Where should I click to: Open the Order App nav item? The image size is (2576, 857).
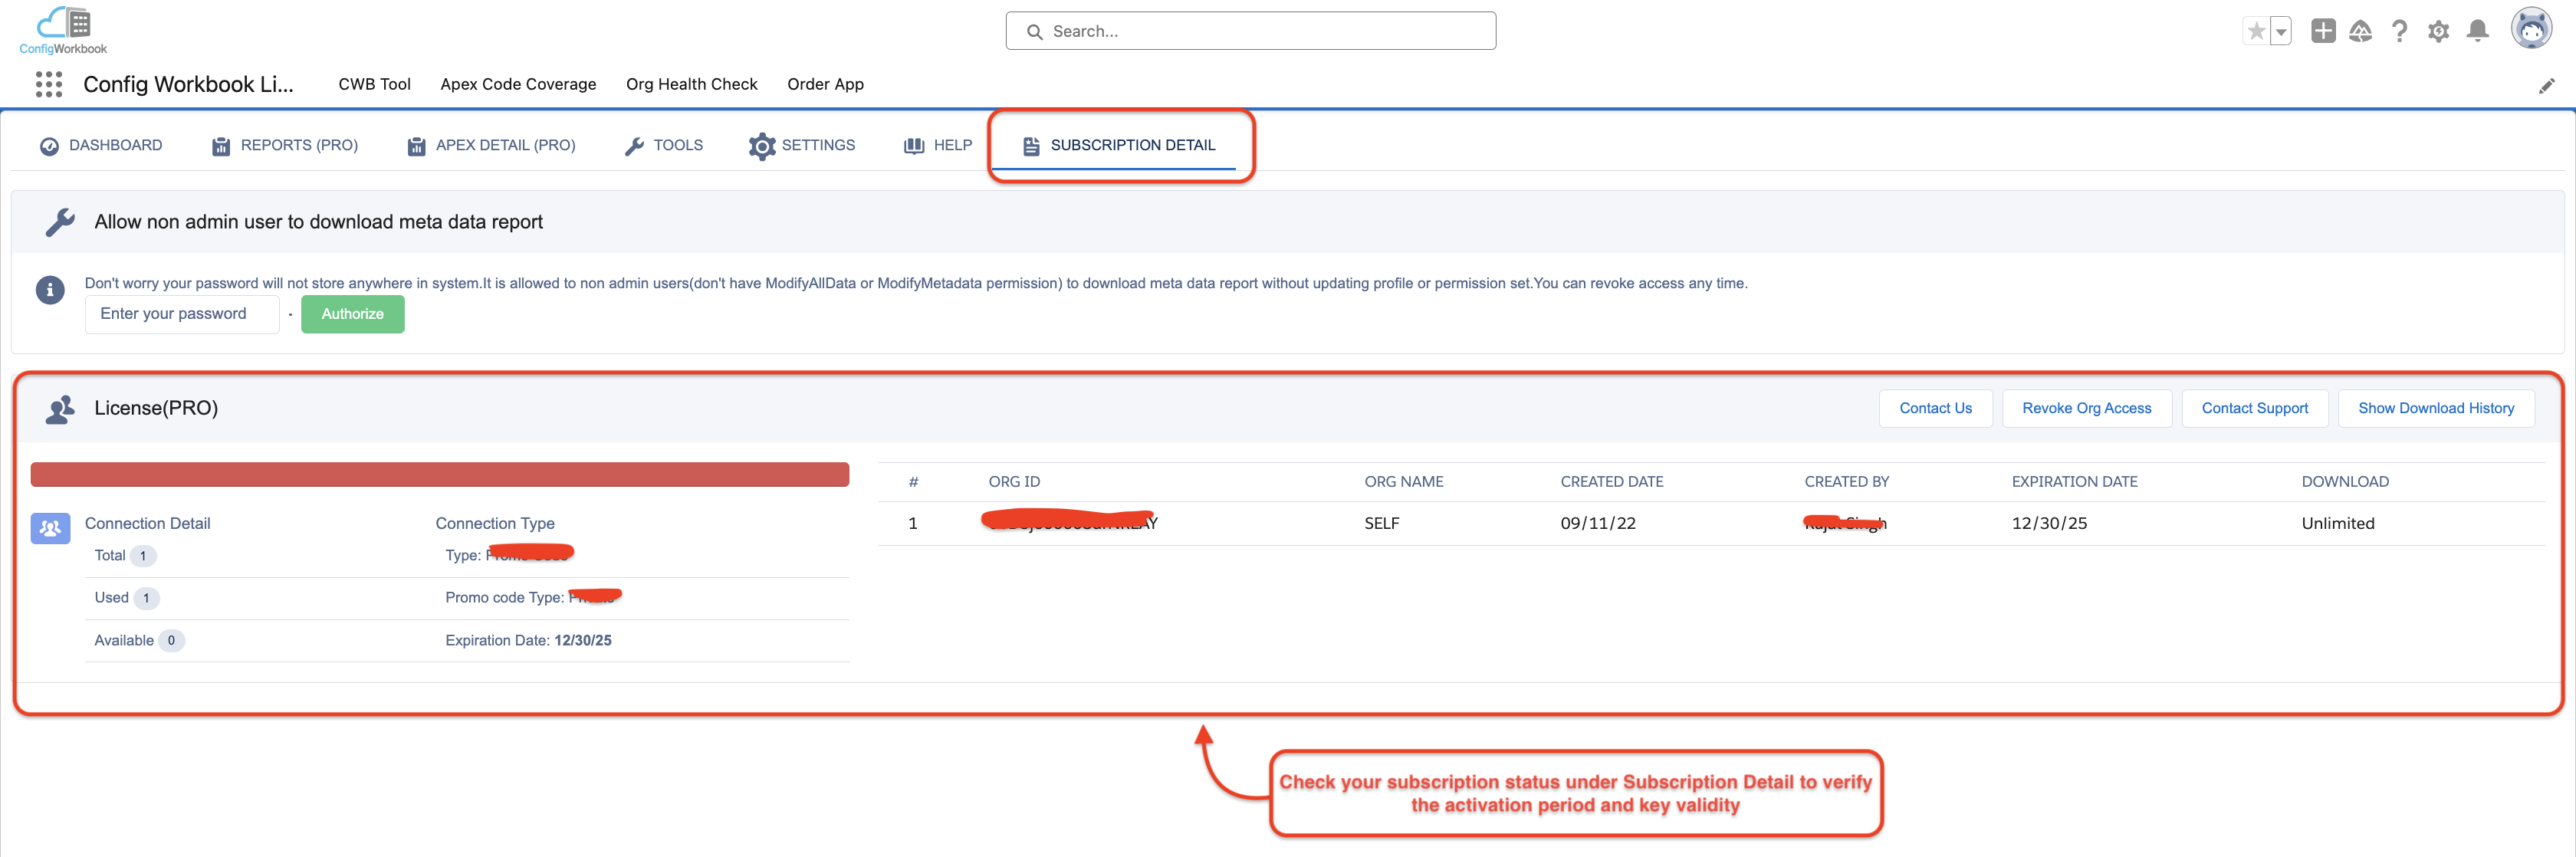[x=825, y=84]
